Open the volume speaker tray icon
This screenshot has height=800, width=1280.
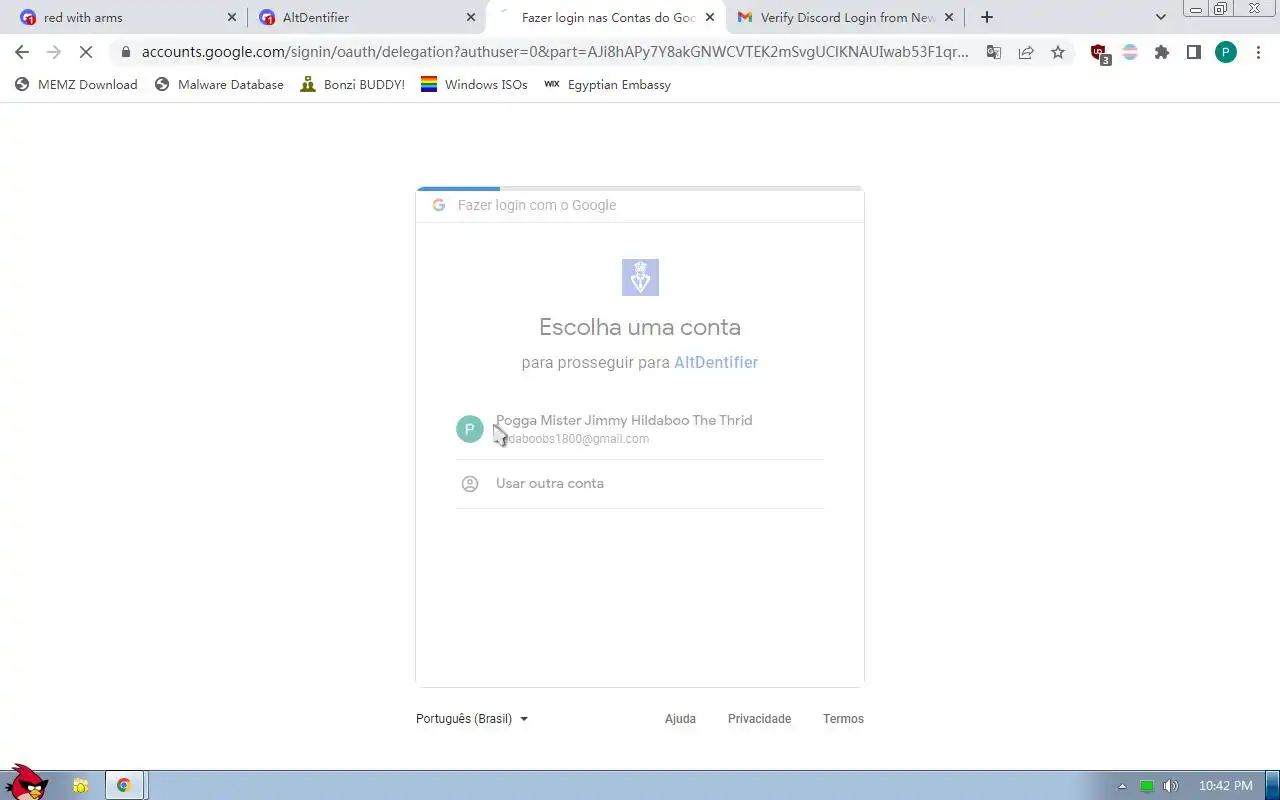click(1171, 786)
